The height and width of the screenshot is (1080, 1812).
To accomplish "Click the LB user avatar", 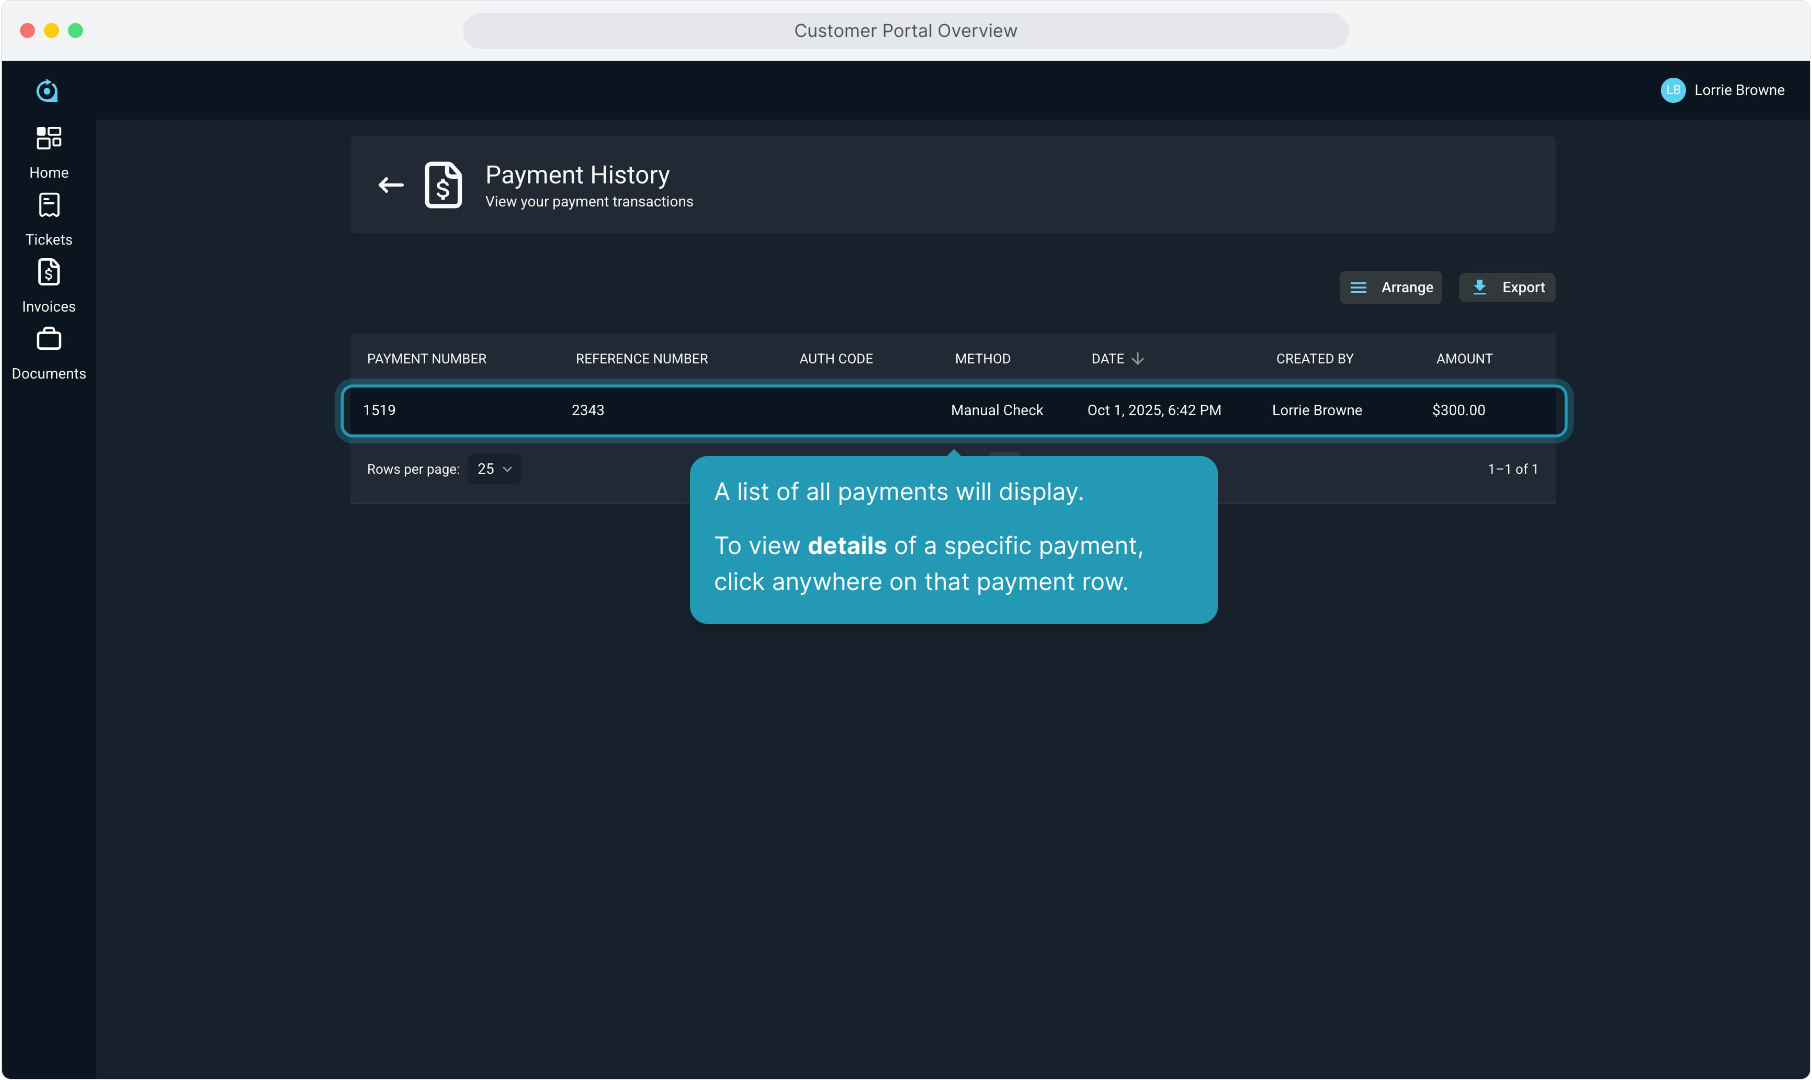I will 1672,90.
